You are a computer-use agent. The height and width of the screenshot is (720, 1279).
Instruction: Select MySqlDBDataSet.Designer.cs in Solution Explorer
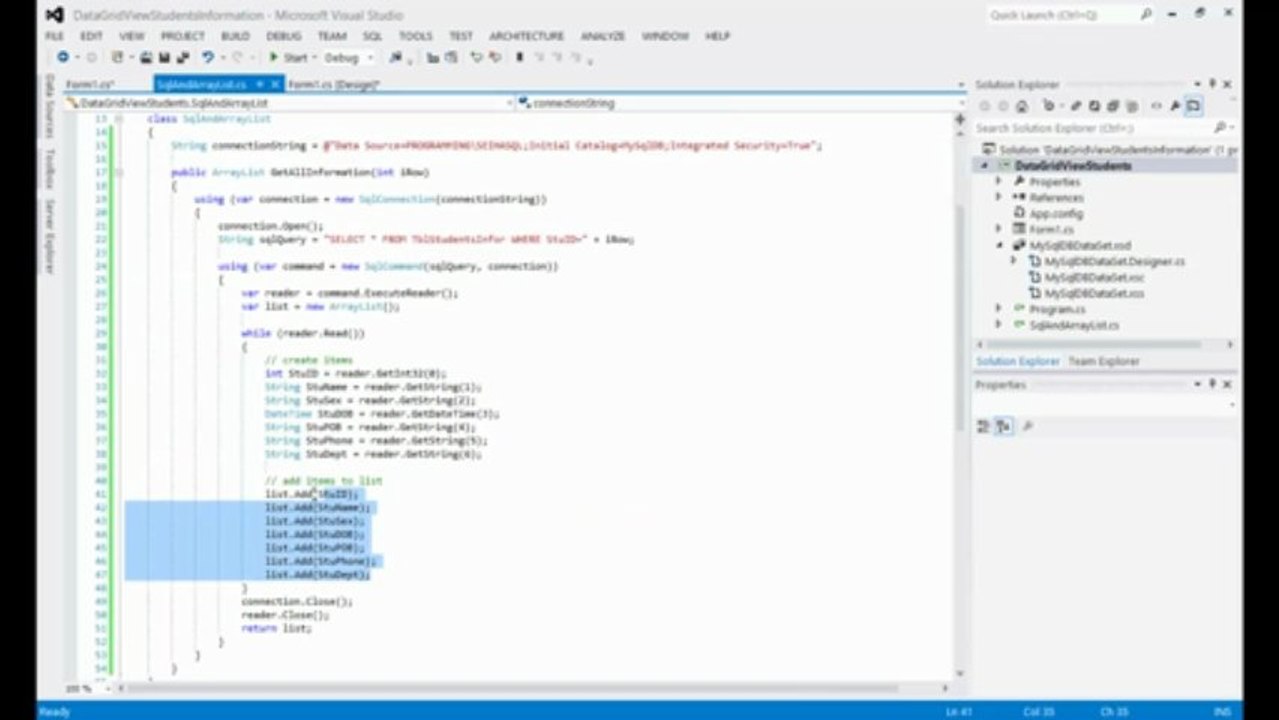click(x=1114, y=261)
